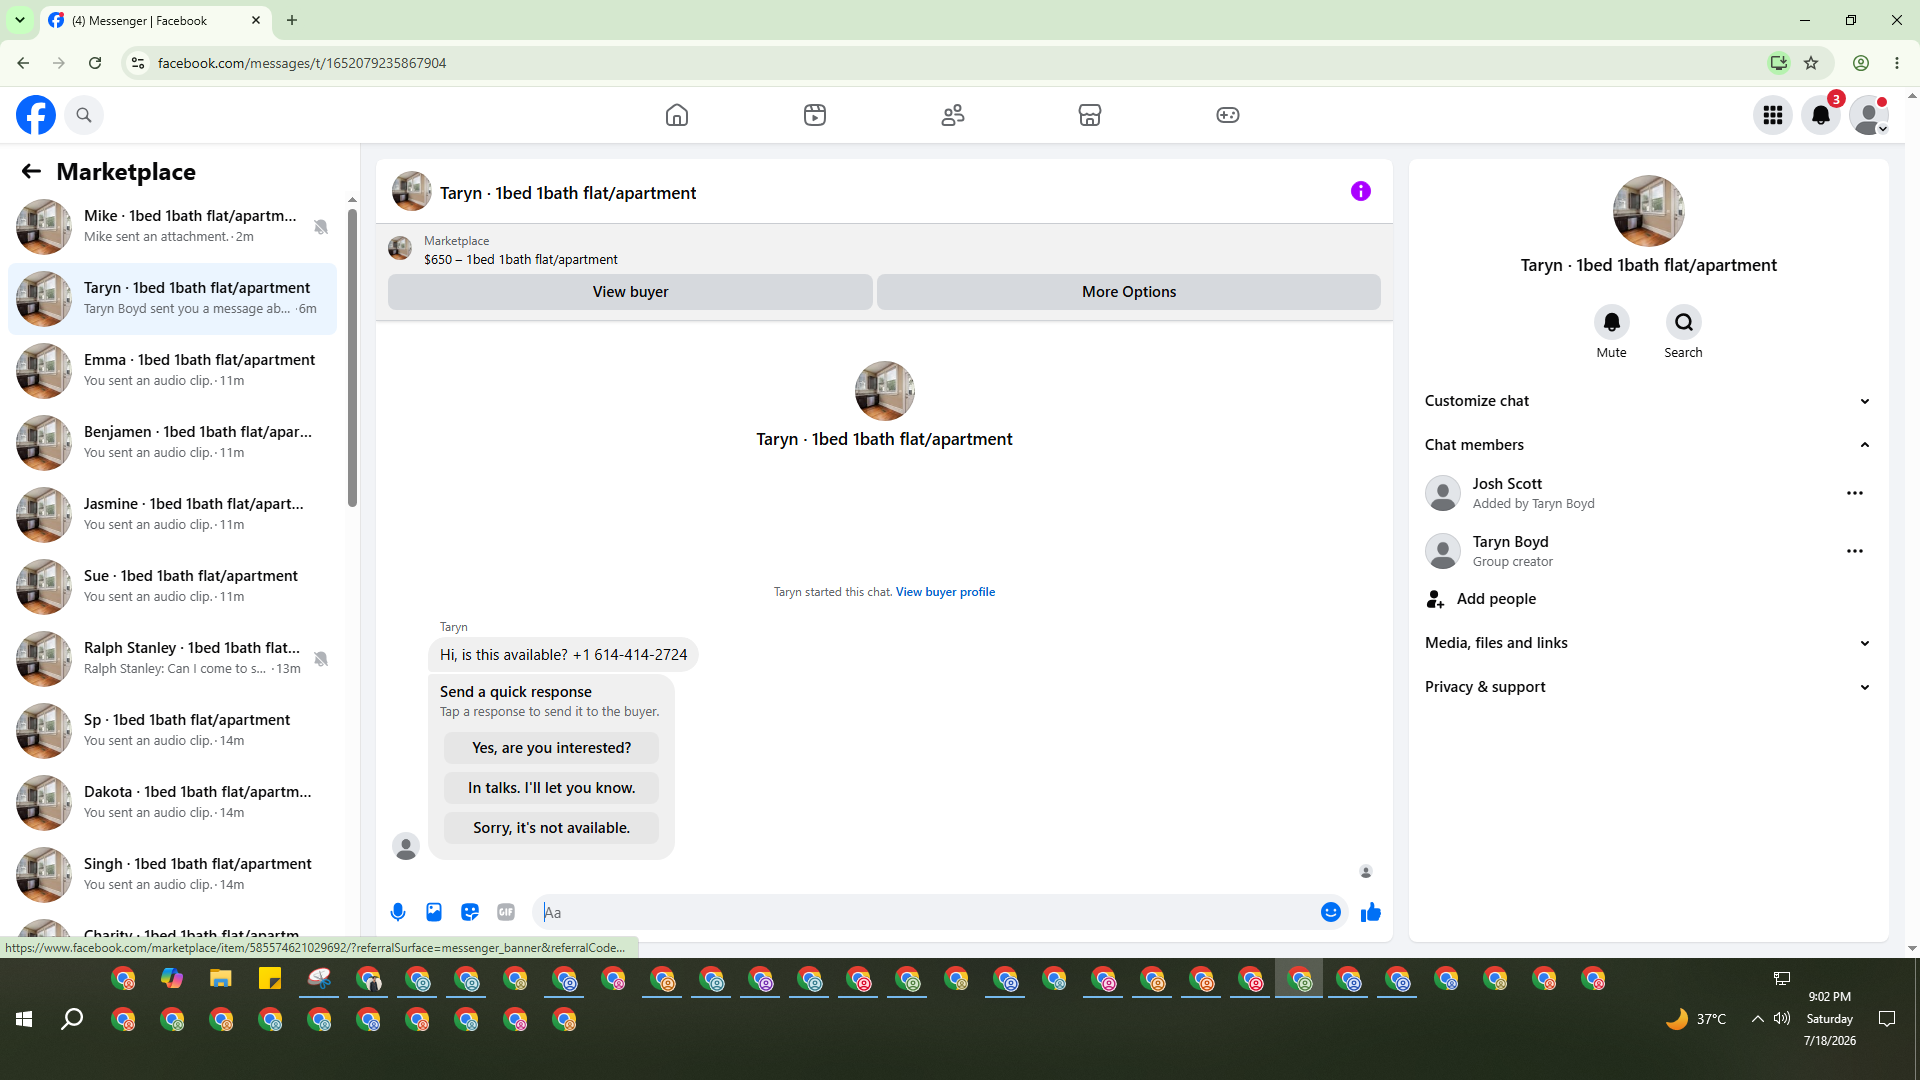Viewport: 1920px width, 1080px height.
Task: Click the More Options button
Action: tap(1129, 292)
